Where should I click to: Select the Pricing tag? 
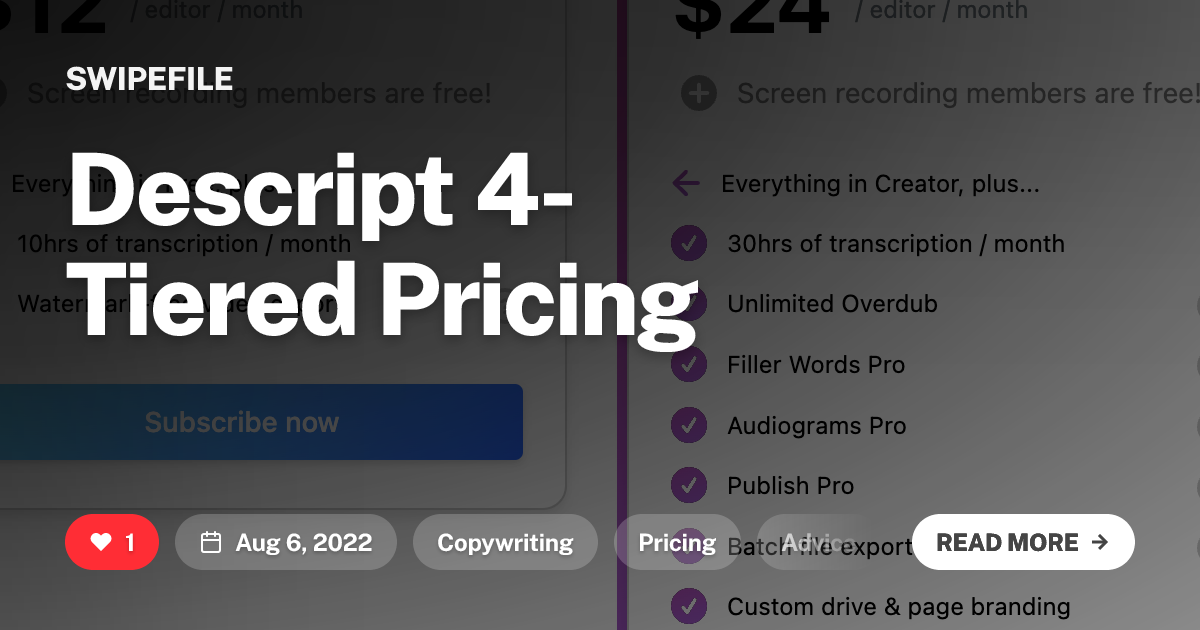tap(677, 542)
